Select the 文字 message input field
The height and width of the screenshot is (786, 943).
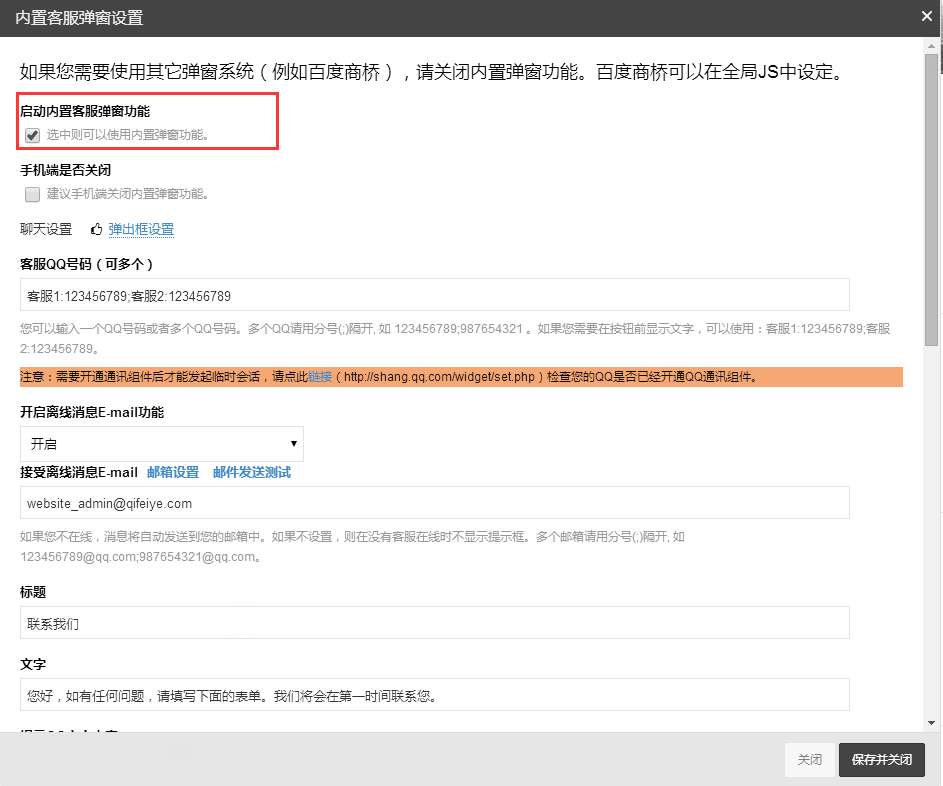434,695
